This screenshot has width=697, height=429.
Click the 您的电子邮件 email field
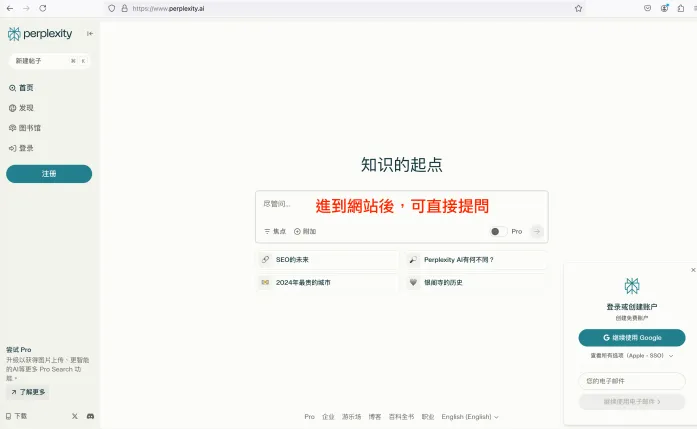coord(631,381)
